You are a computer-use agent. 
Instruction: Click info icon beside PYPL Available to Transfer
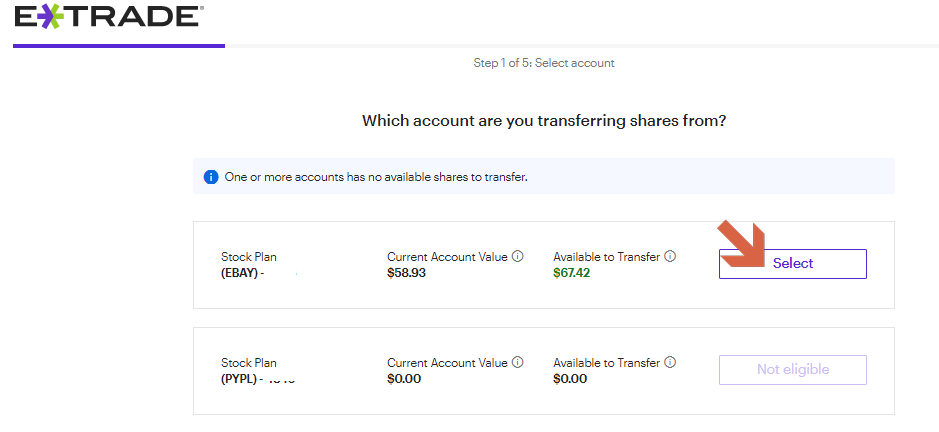pyautogui.click(x=670, y=363)
